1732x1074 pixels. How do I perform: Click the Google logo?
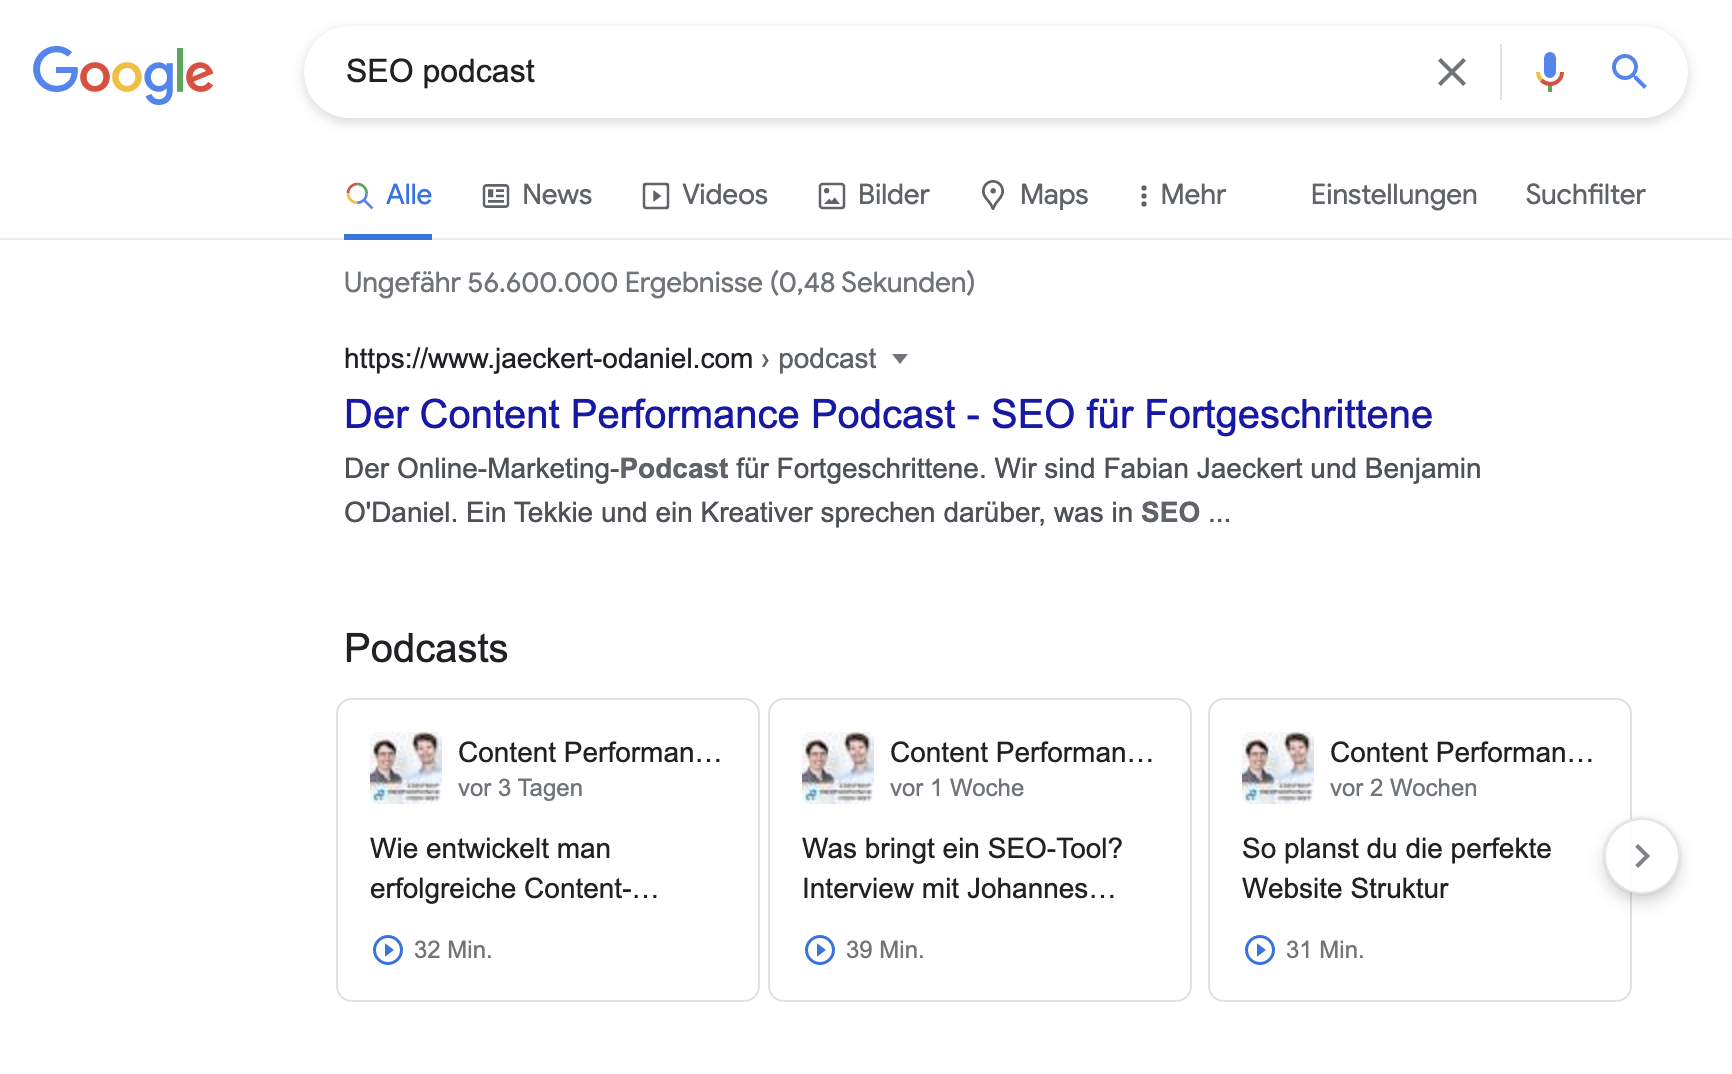click(123, 74)
